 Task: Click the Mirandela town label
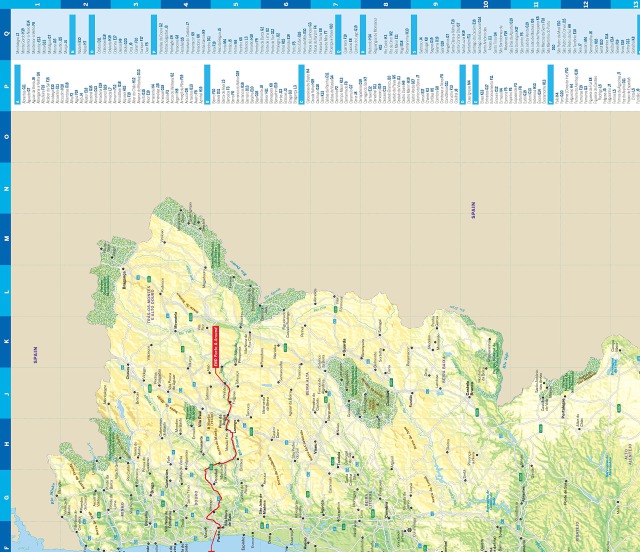point(176,321)
